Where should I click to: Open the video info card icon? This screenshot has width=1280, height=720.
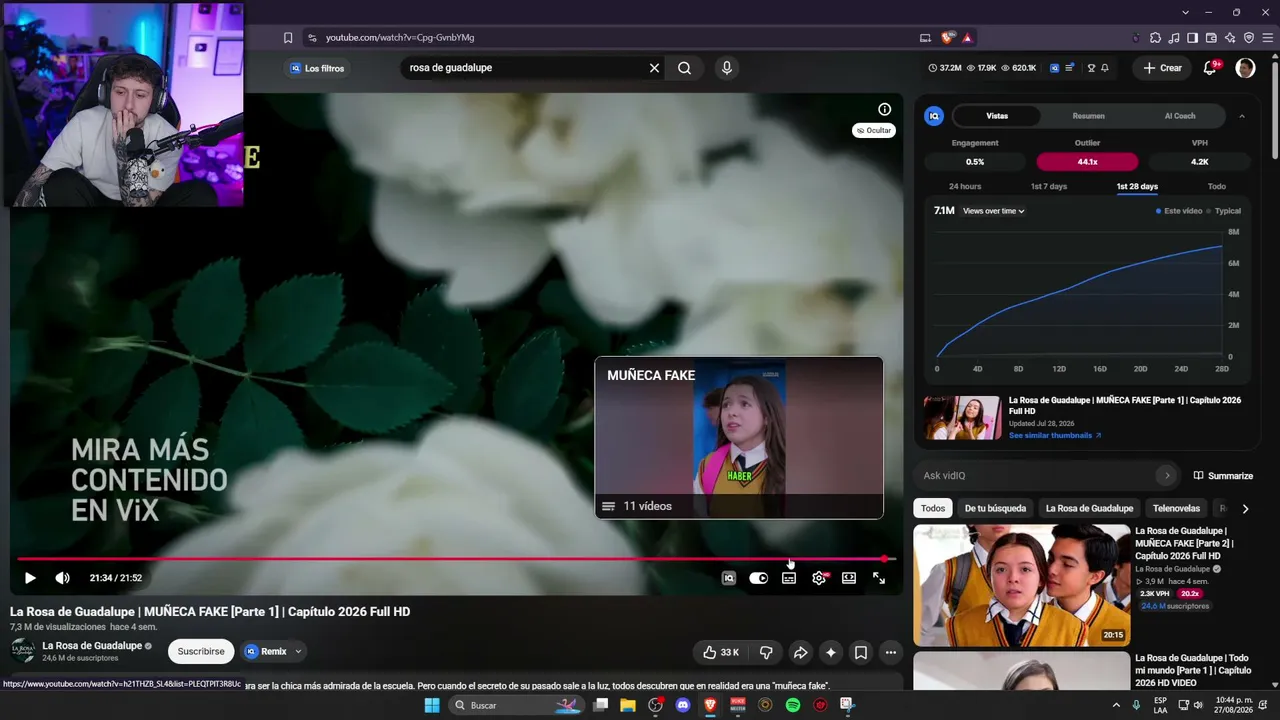[x=884, y=109]
